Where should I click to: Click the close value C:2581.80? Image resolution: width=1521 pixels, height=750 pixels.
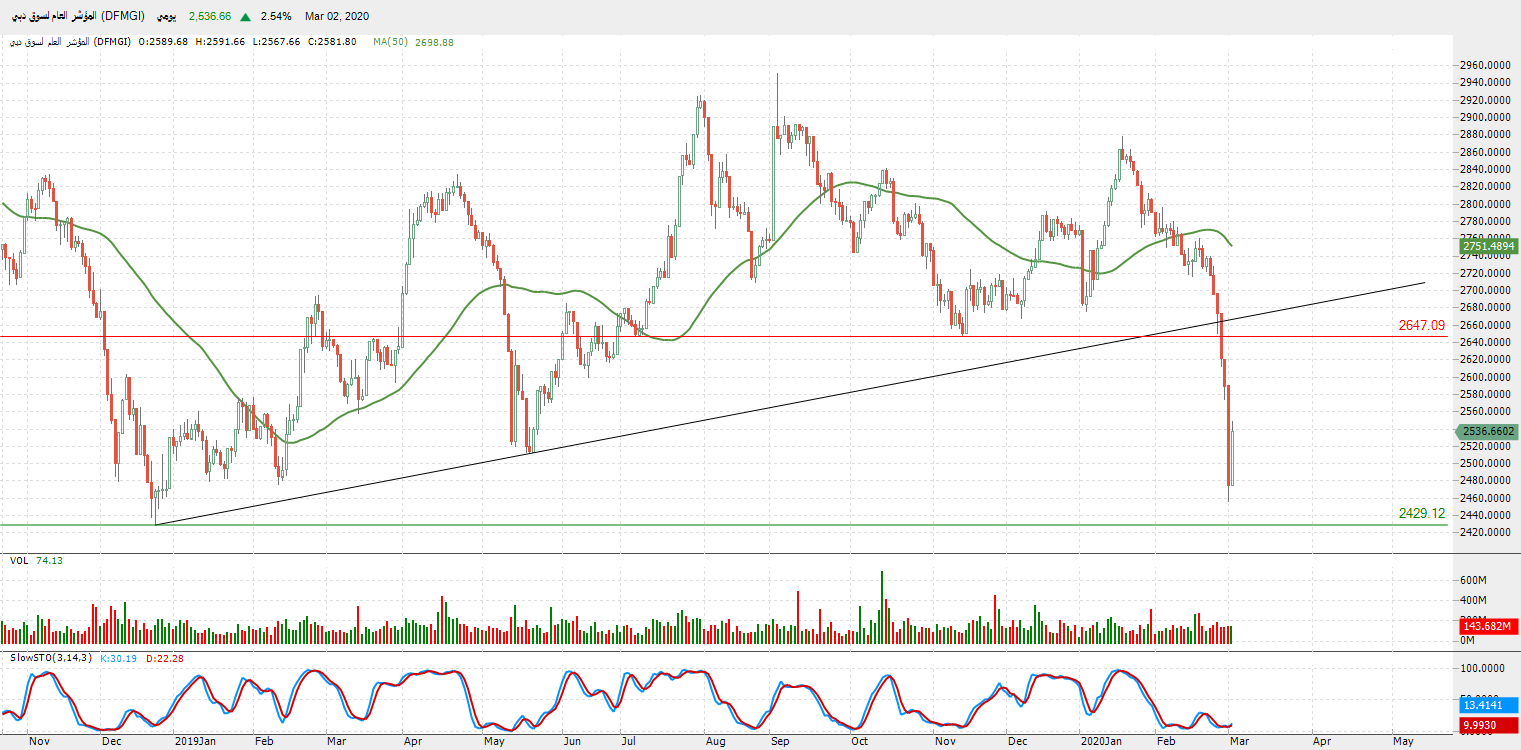(x=332, y=42)
